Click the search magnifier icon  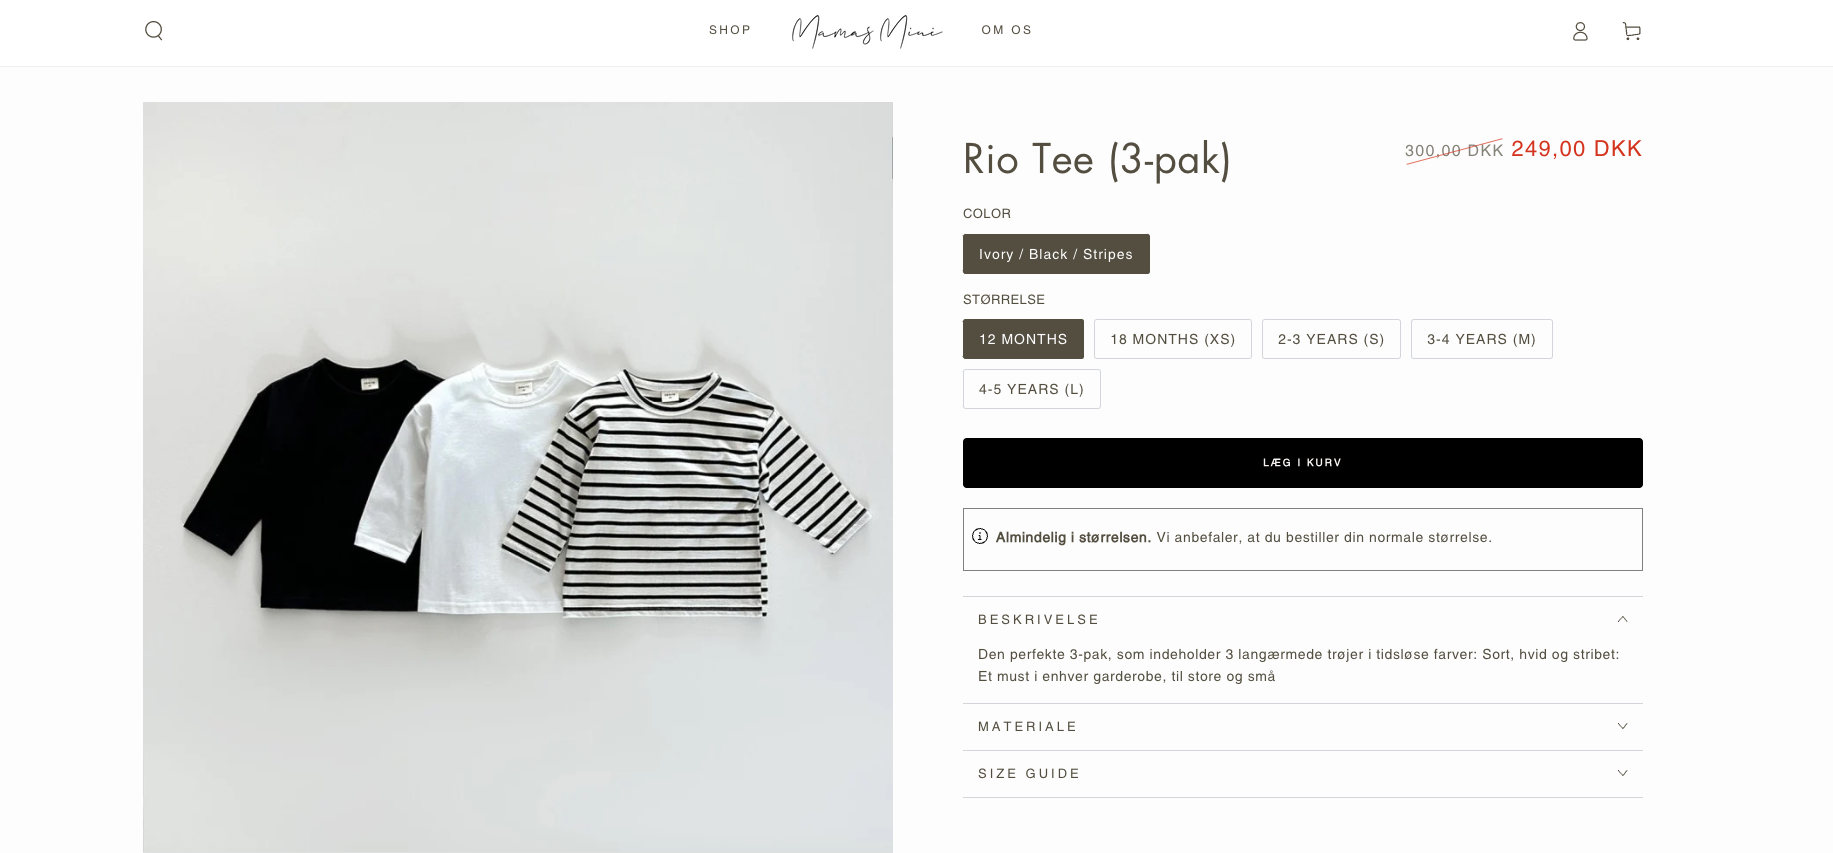154,31
